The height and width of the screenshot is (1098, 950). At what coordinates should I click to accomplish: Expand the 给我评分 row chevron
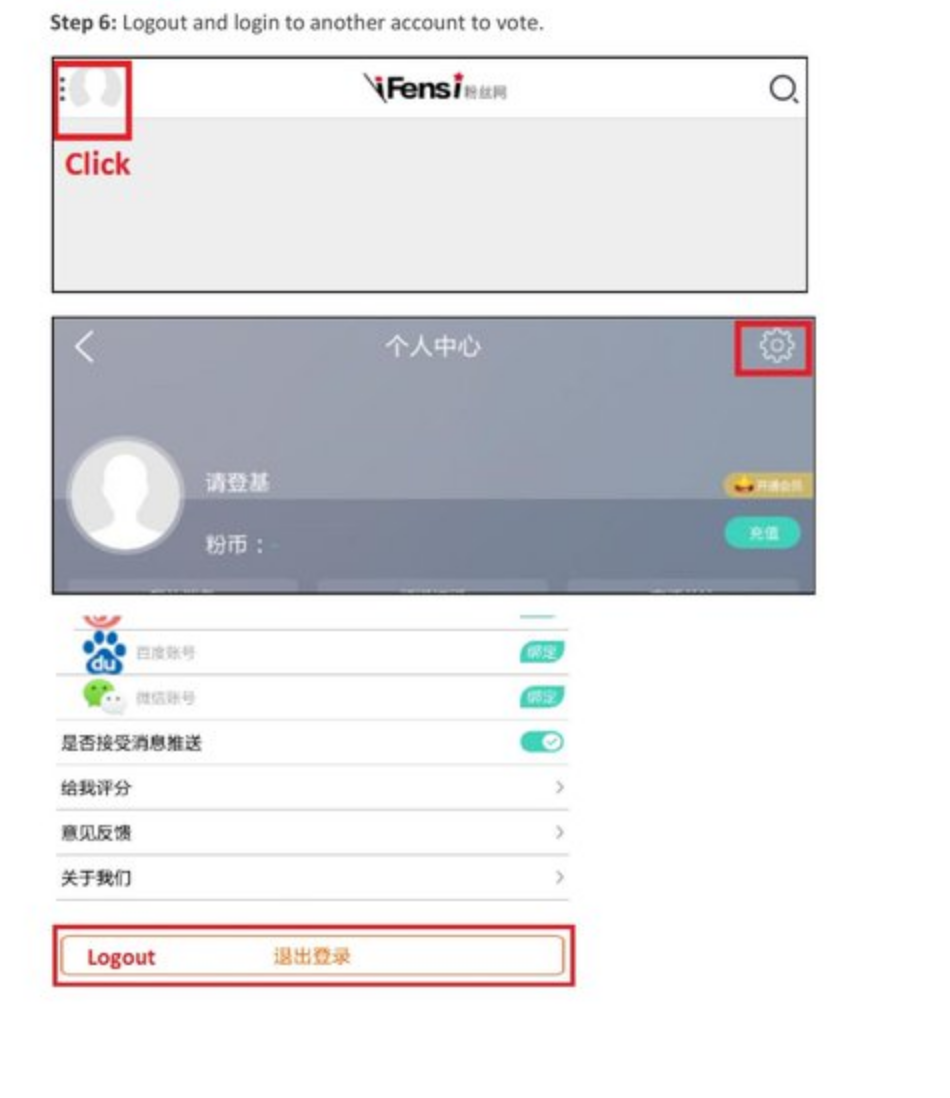[559, 787]
